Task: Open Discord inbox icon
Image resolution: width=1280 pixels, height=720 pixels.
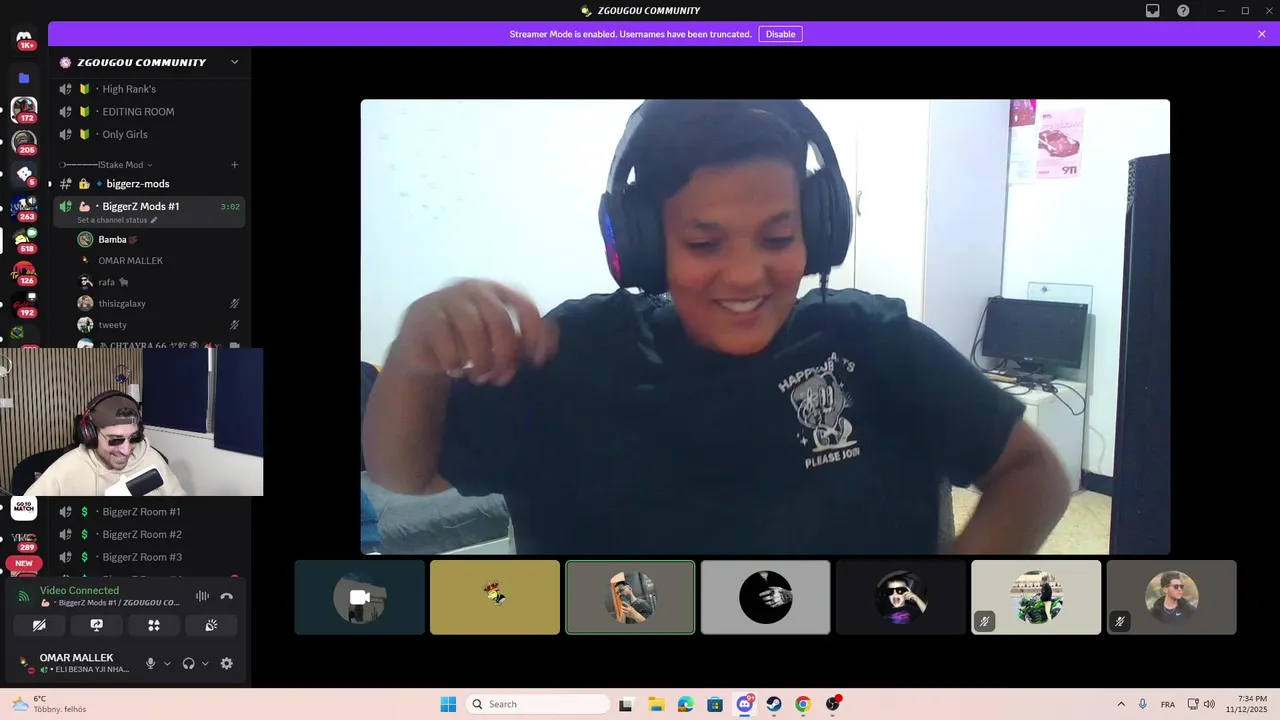Action: [x=1153, y=10]
